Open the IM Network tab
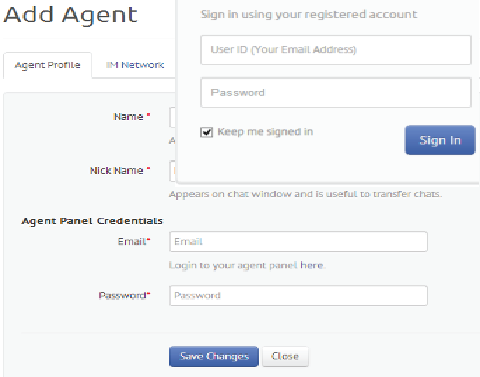This screenshot has height=377, width=480. (135, 65)
